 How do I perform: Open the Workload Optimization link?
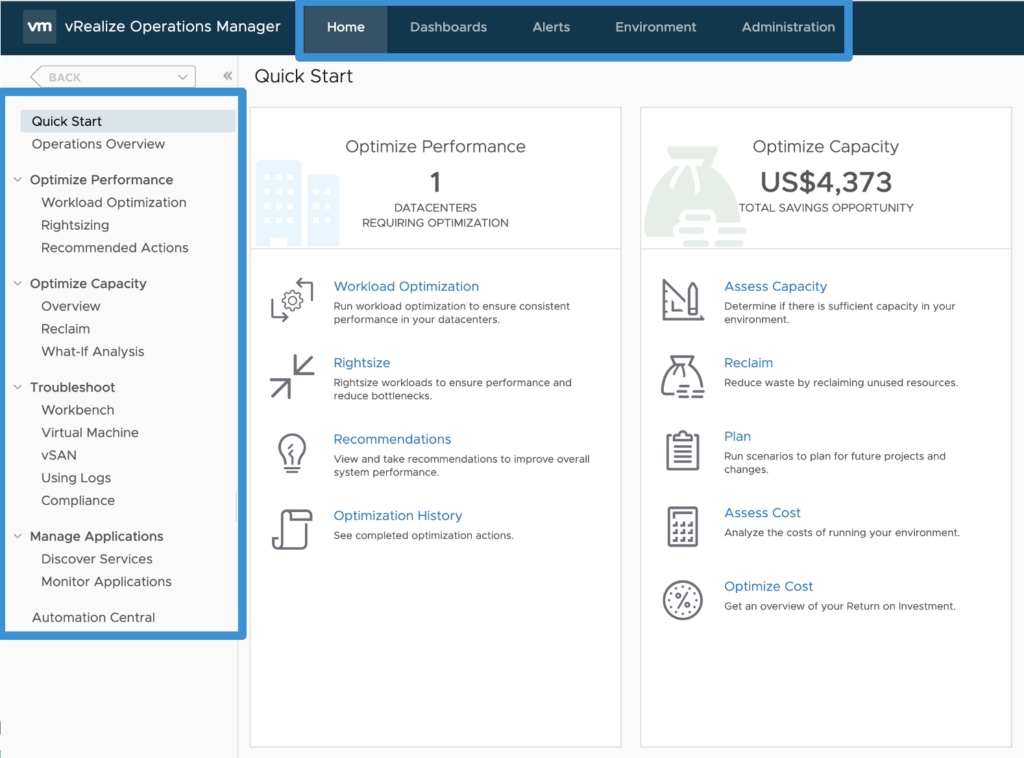coord(406,286)
